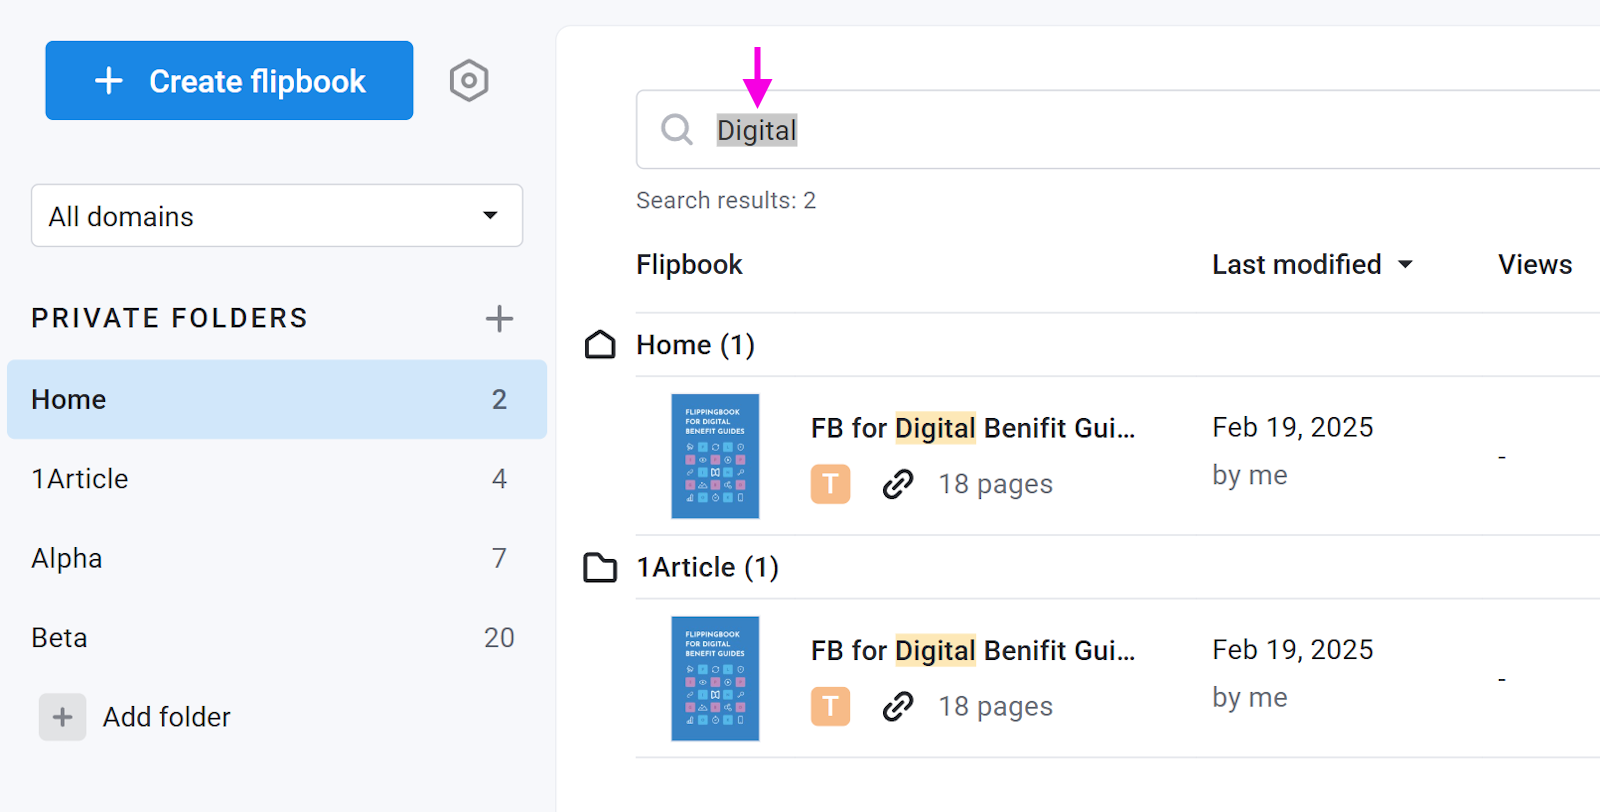Open the Alpha folder in sidebar
This screenshot has height=812, width=1600.
(277, 558)
